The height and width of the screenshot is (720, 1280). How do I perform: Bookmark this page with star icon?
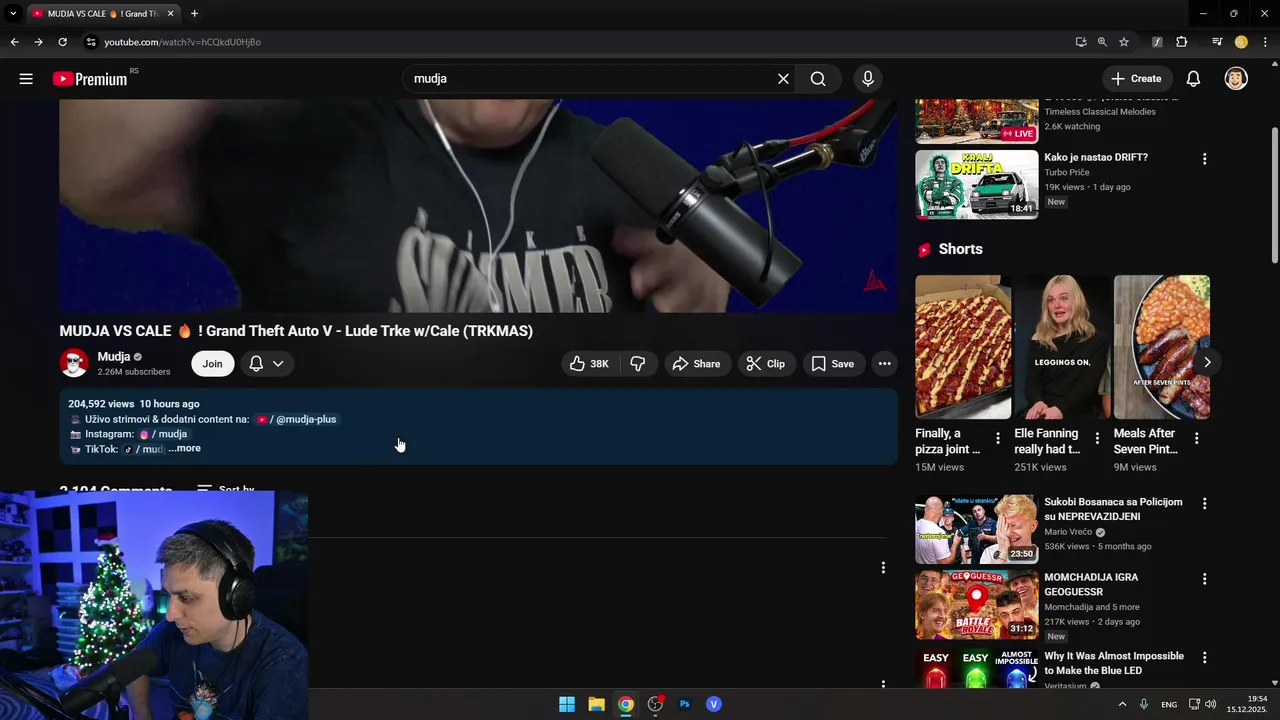pos(1124,42)
